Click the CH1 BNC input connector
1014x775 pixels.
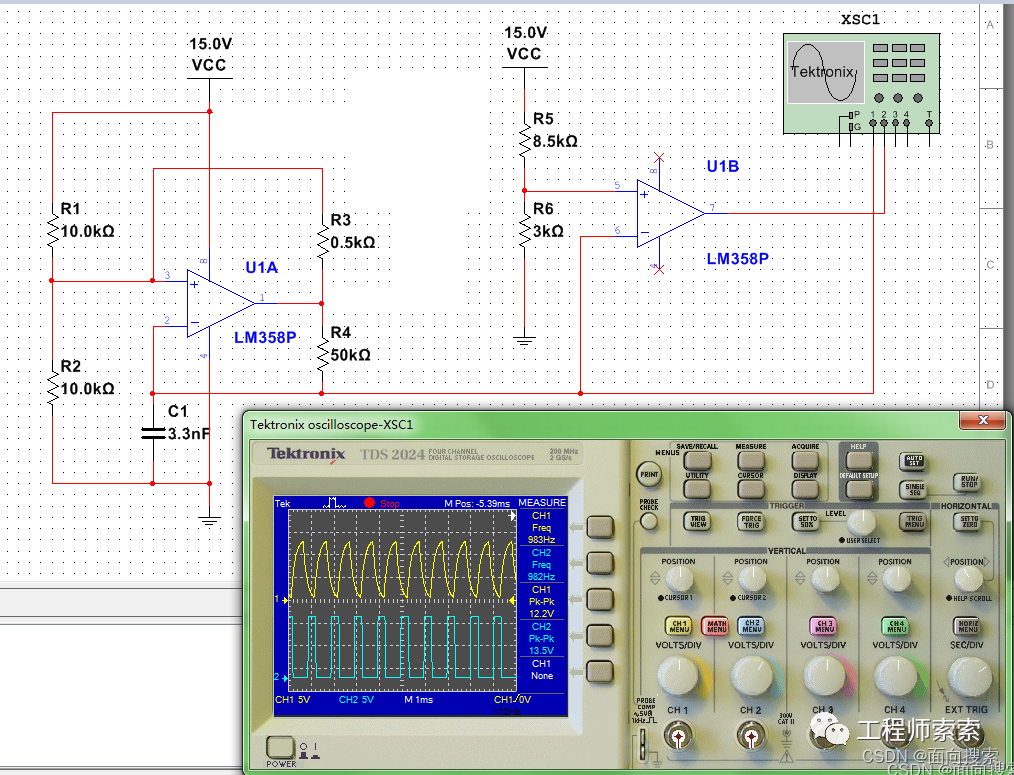coord(678,737)
